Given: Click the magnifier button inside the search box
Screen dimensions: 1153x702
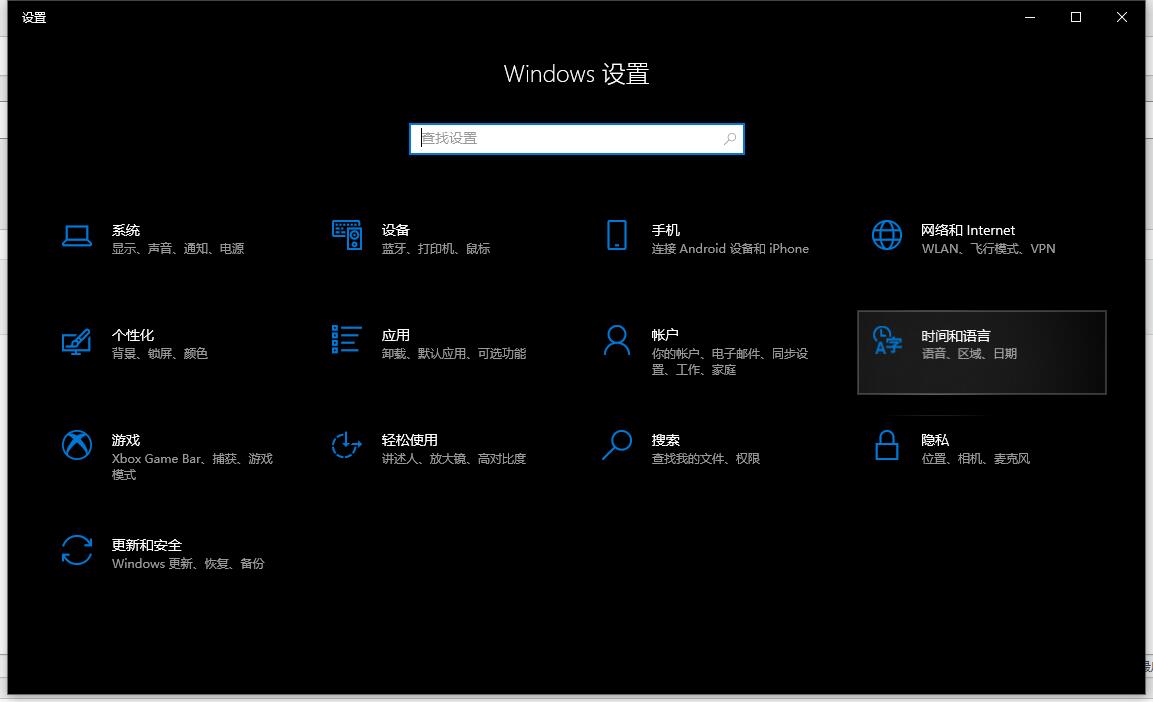Looking at the screenshot, I should pyautogui.click(x=730, y=139).
